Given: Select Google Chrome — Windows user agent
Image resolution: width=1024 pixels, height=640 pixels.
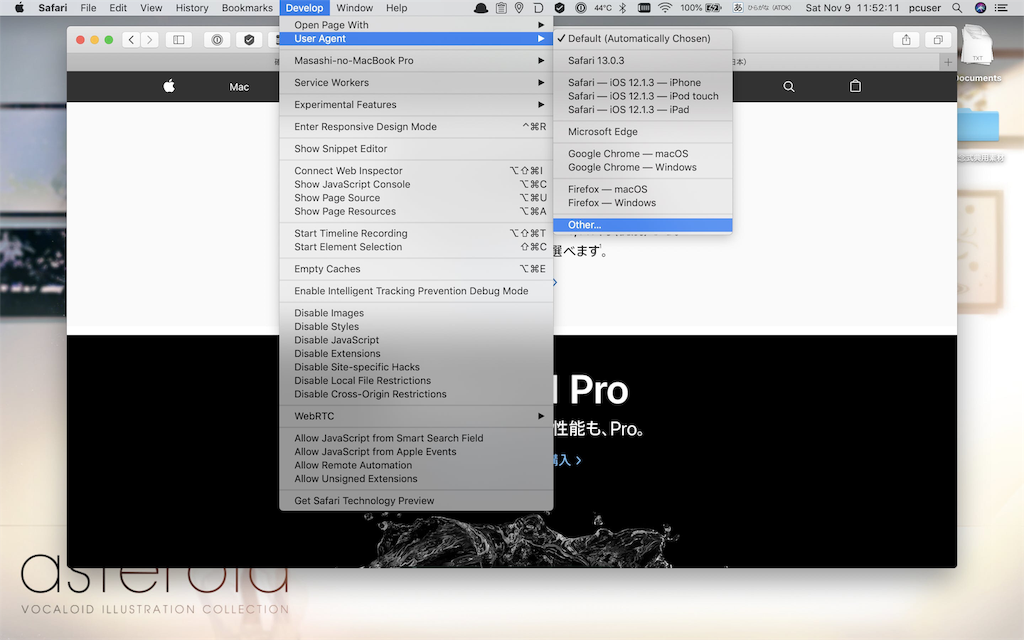Looking at the screenshot, I should 643,167.
